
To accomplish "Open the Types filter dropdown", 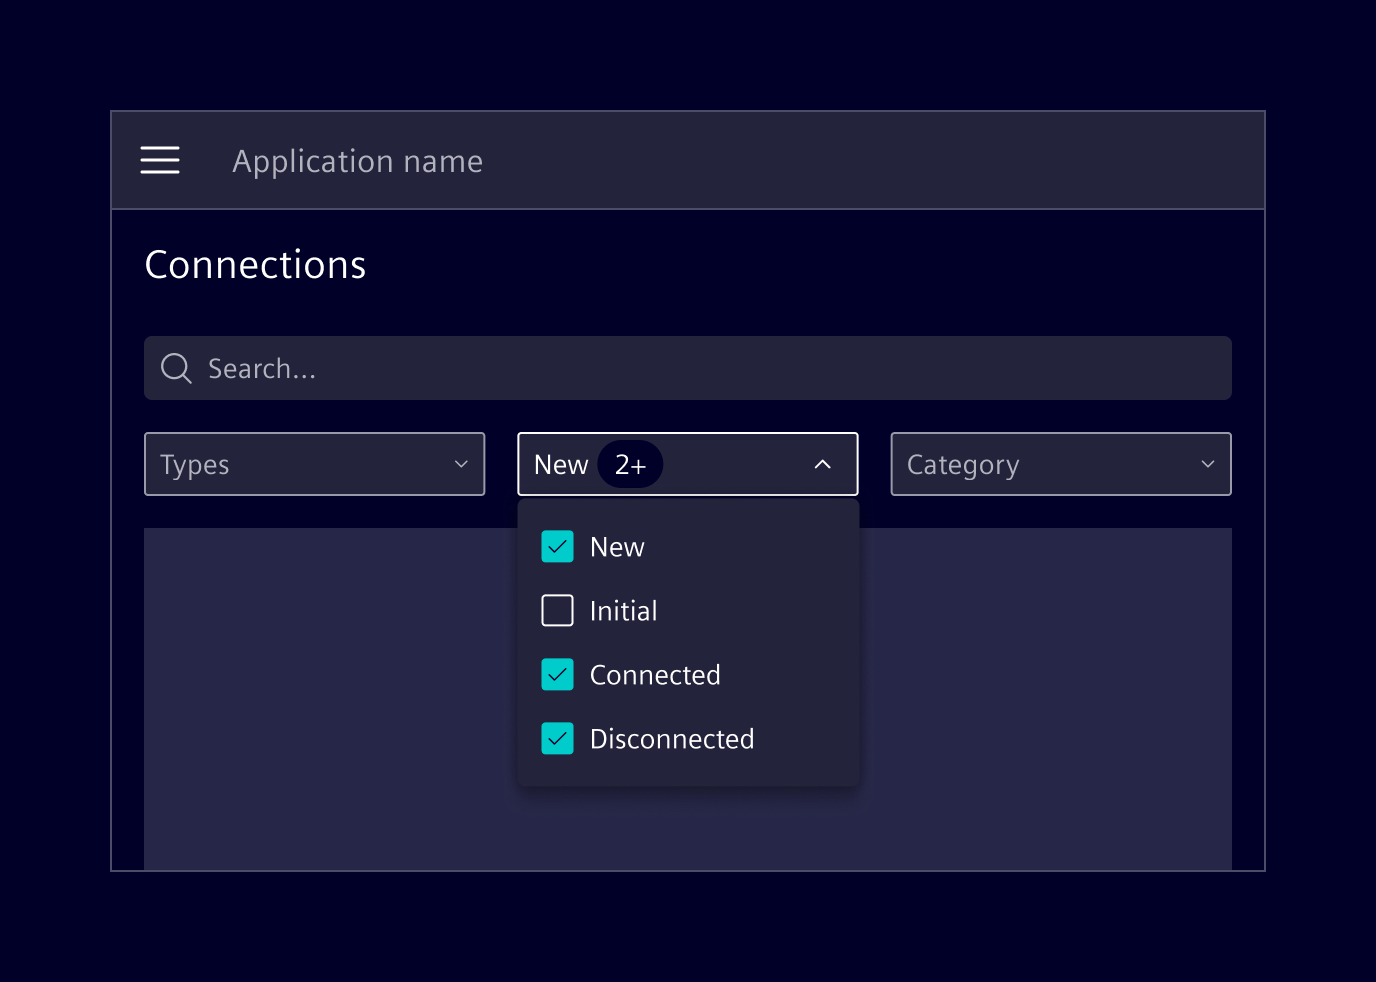I will pyautogui.click(x=314, y=464).
